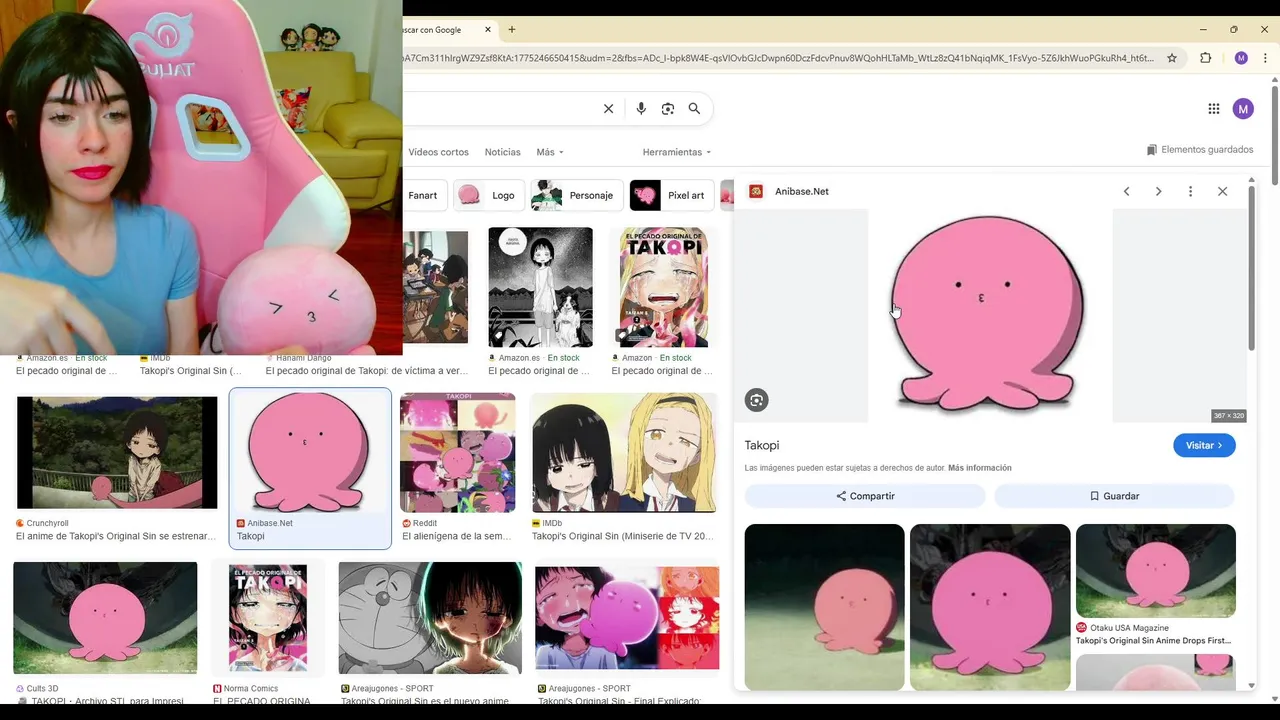Image resolution: width=1280 pixels, height=720 pixels.
Task: Filter results by Personaje chip
Action: [x=577, y=195]
